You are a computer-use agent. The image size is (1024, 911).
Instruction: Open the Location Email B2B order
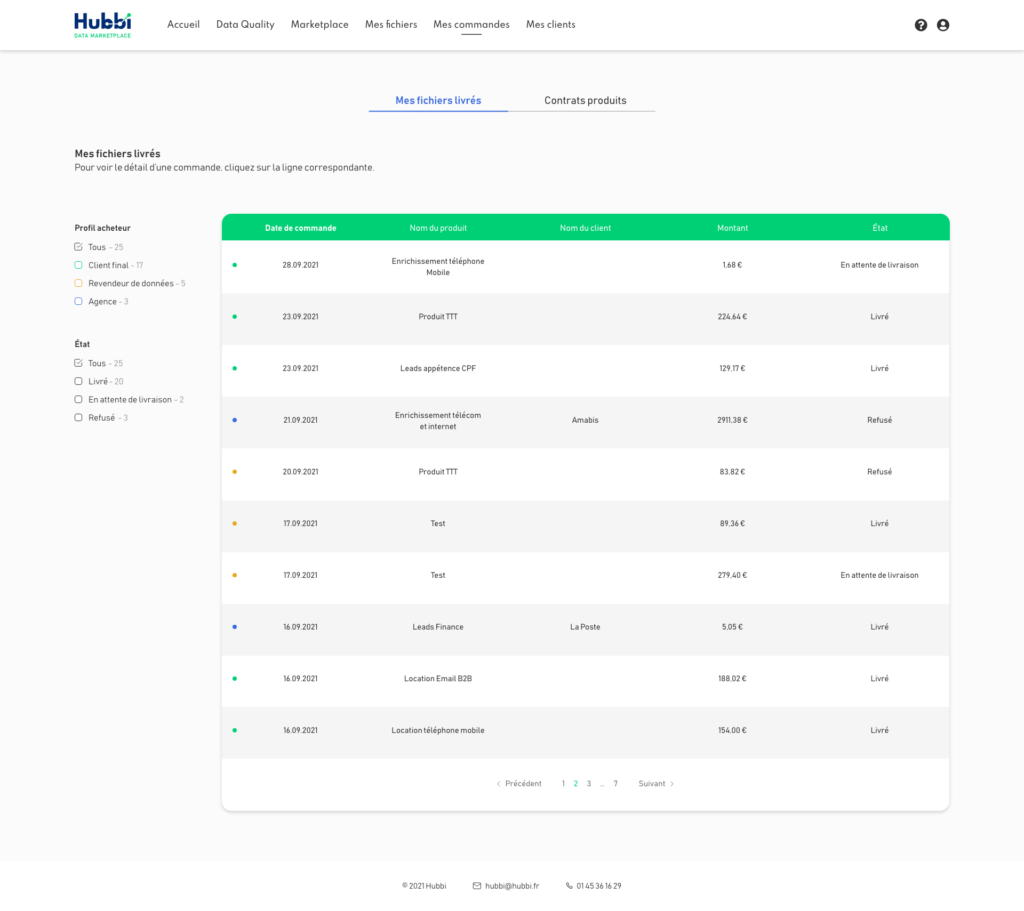click(x=585, y=680)
